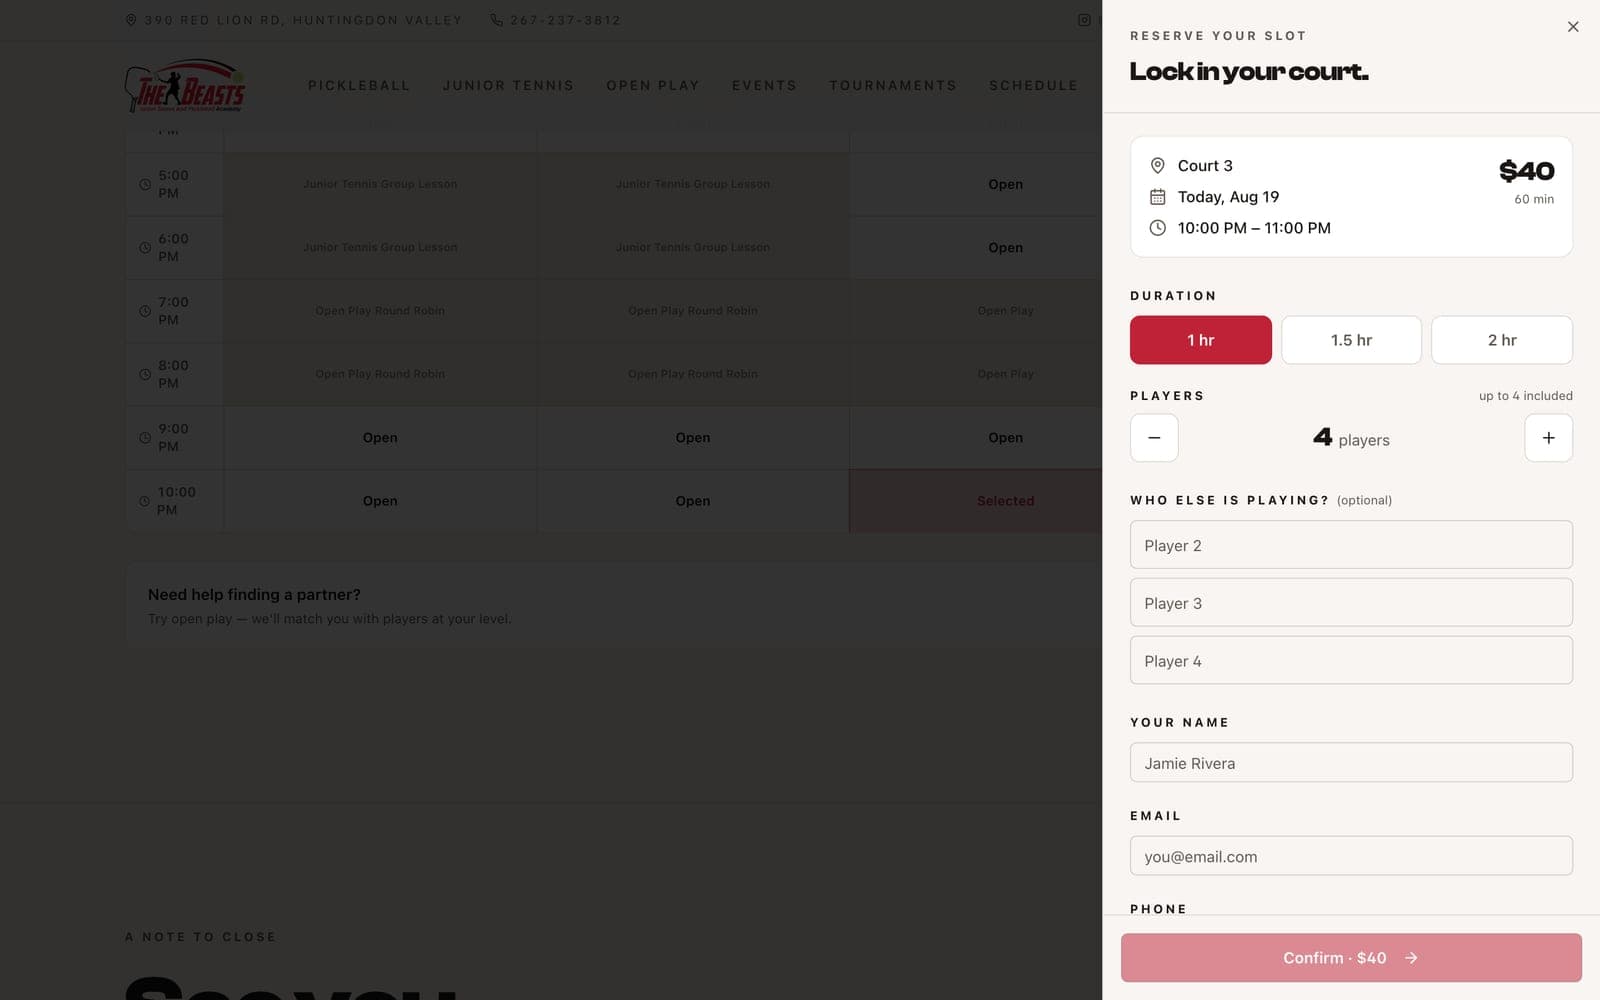Click 'up to 4 included' text
Viewport: 1600px width, 1000px height.
point(1525,396)
